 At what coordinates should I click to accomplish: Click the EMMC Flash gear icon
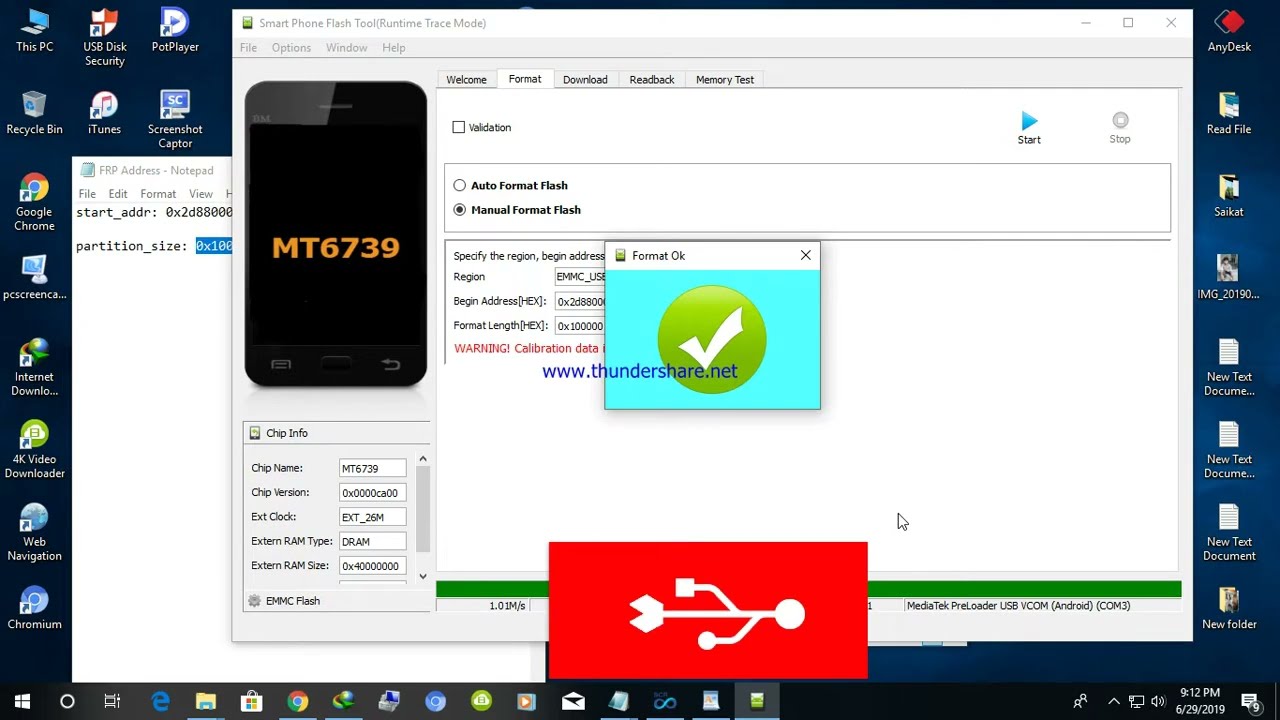[254, 601]
